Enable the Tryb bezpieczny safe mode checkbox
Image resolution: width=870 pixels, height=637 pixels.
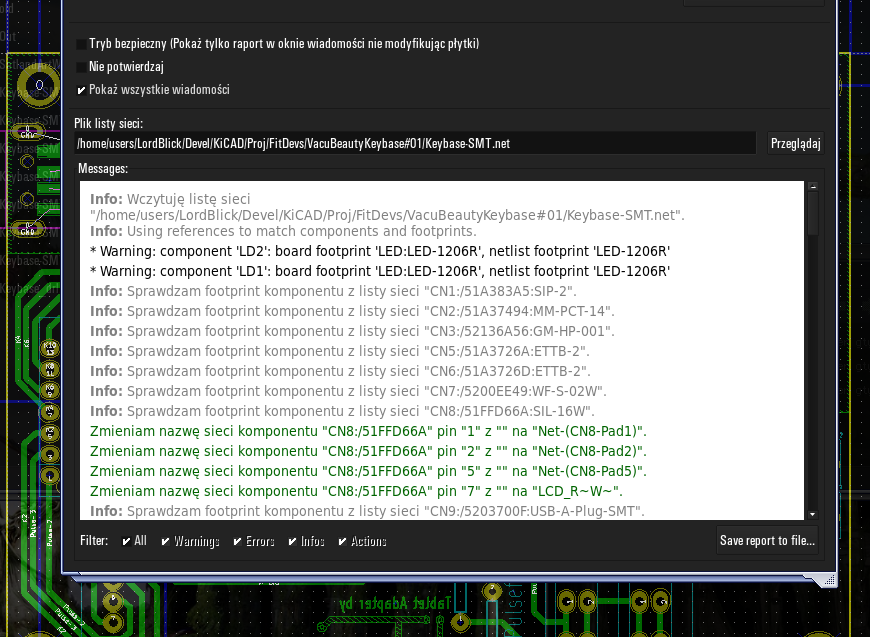[x=82, y=45]
